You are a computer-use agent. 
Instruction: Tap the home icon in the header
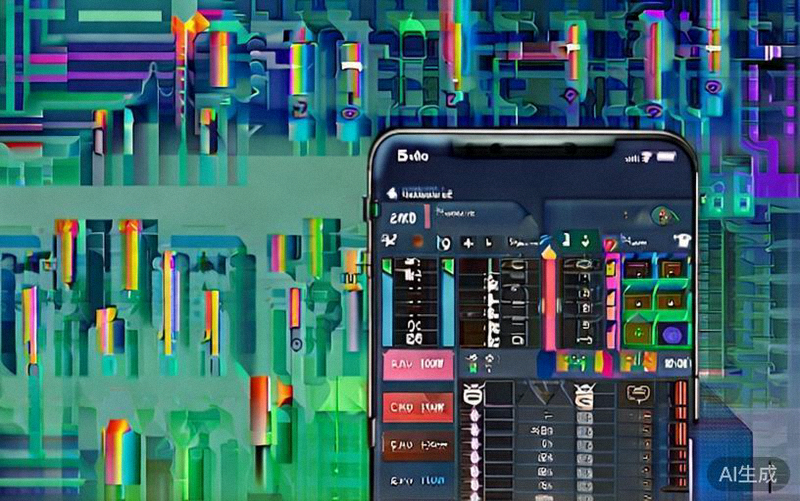[390, 192]
